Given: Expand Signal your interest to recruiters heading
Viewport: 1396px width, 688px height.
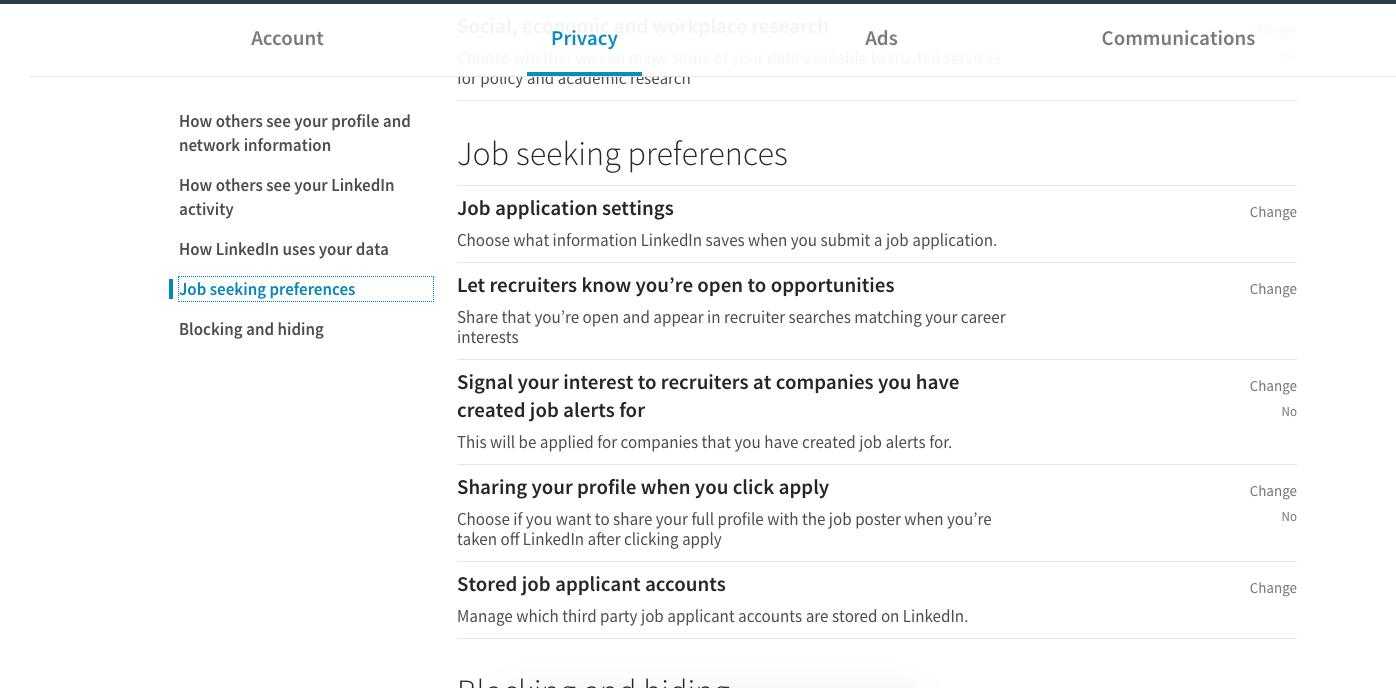Looking at the screenshot, I should point(708,396).
